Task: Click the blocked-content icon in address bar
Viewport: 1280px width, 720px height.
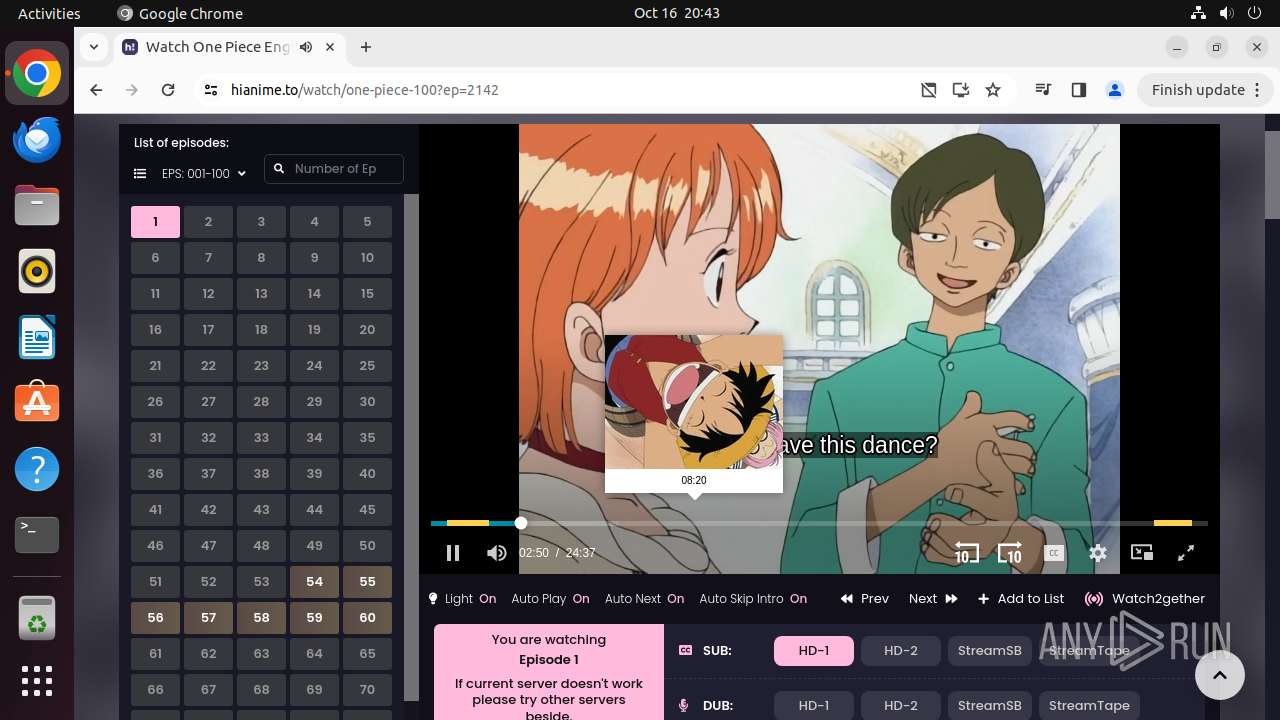Action: (929, 90)
